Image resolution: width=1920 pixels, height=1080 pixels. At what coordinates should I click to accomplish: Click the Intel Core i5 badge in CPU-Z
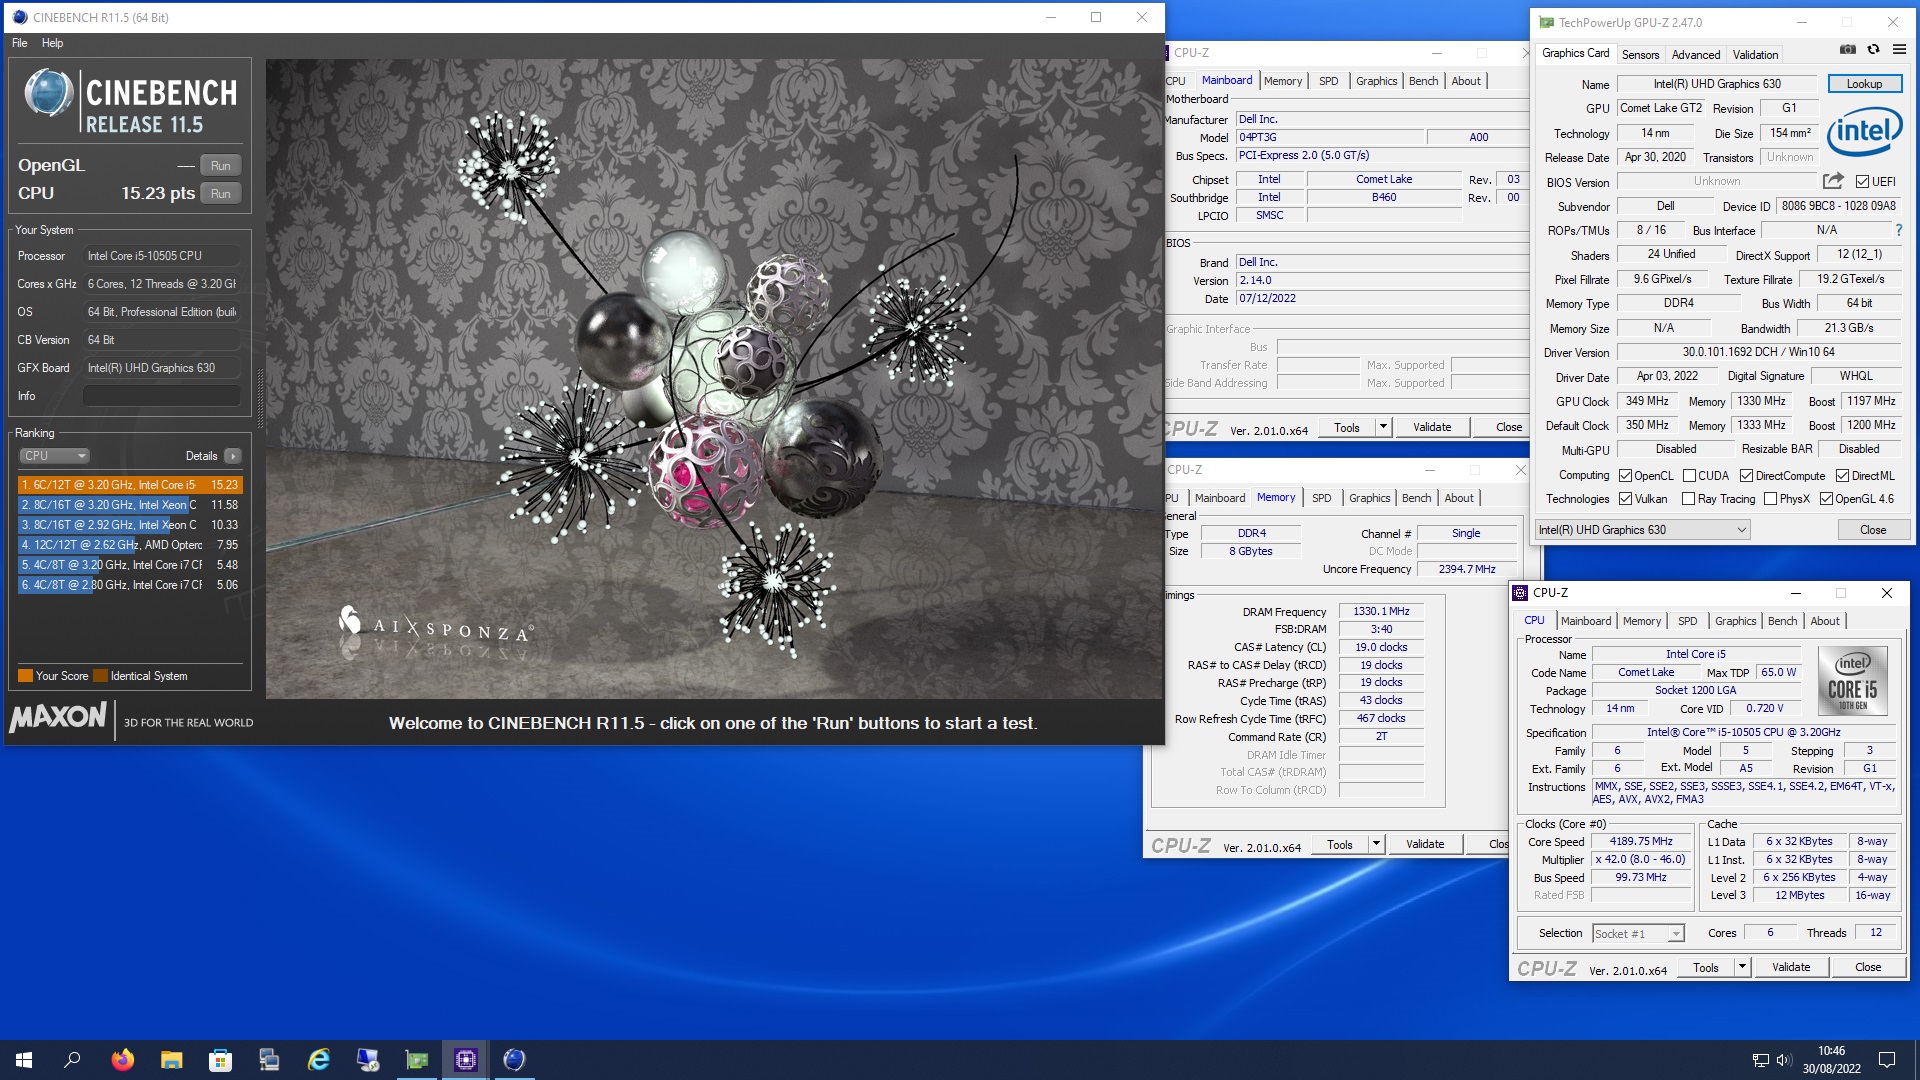coord(1852,680)
